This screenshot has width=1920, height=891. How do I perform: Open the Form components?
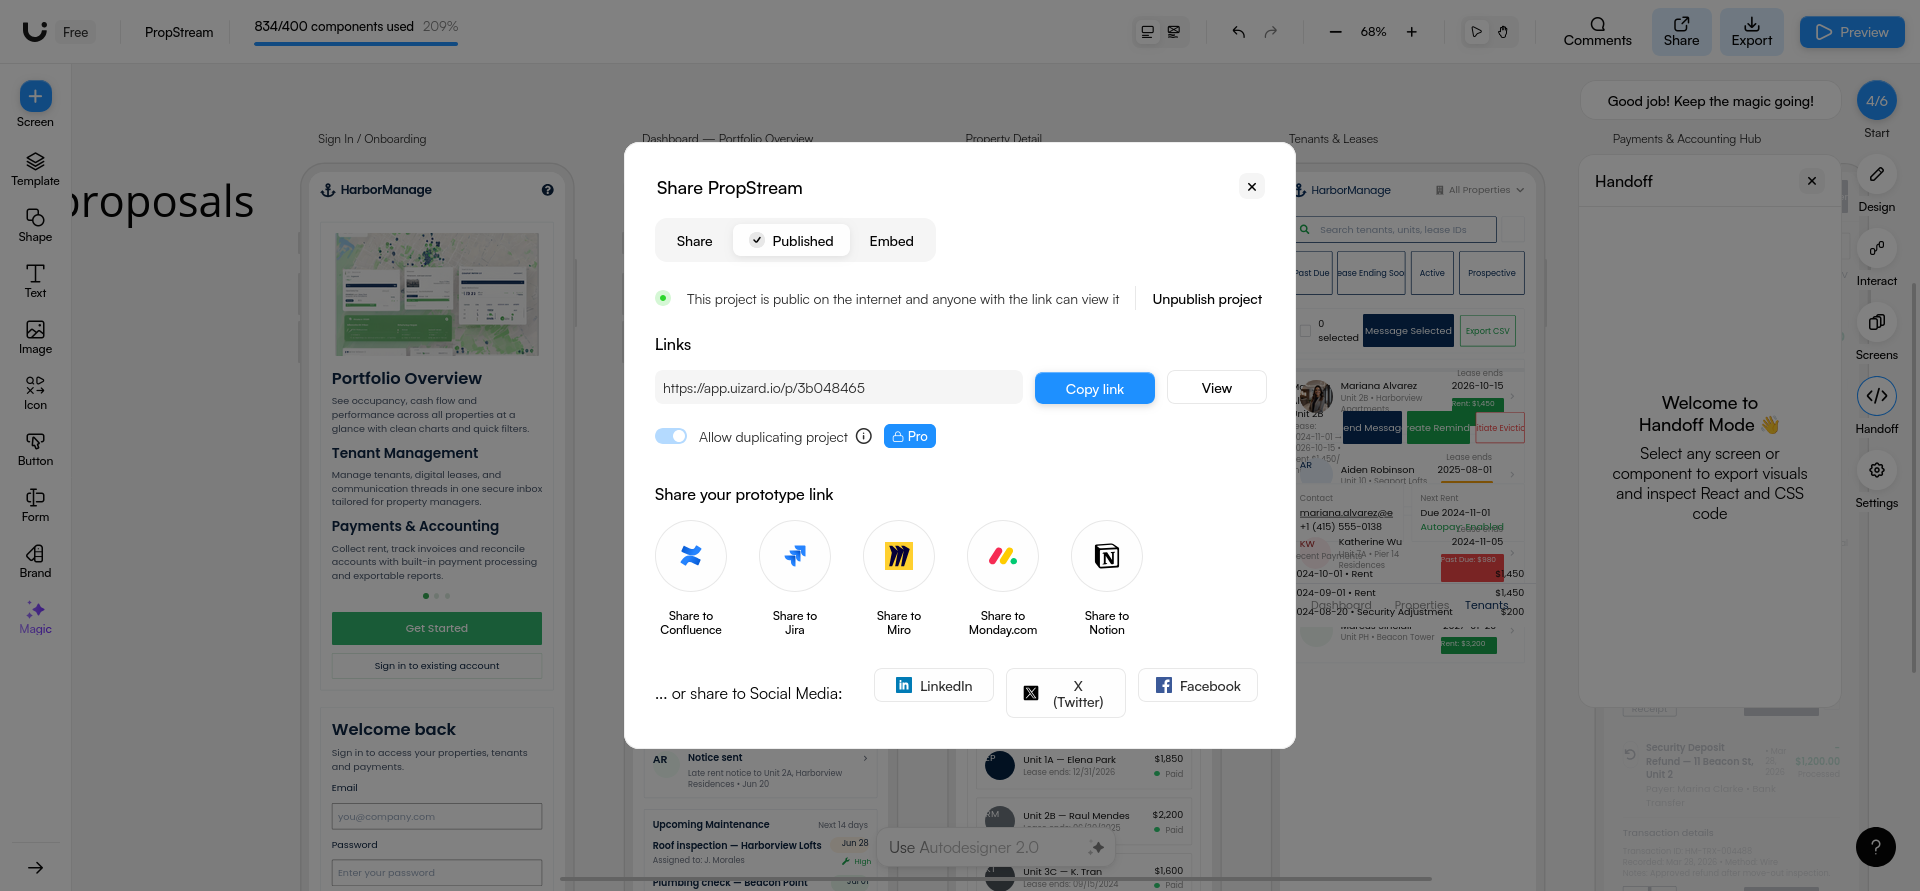(35, 505)
